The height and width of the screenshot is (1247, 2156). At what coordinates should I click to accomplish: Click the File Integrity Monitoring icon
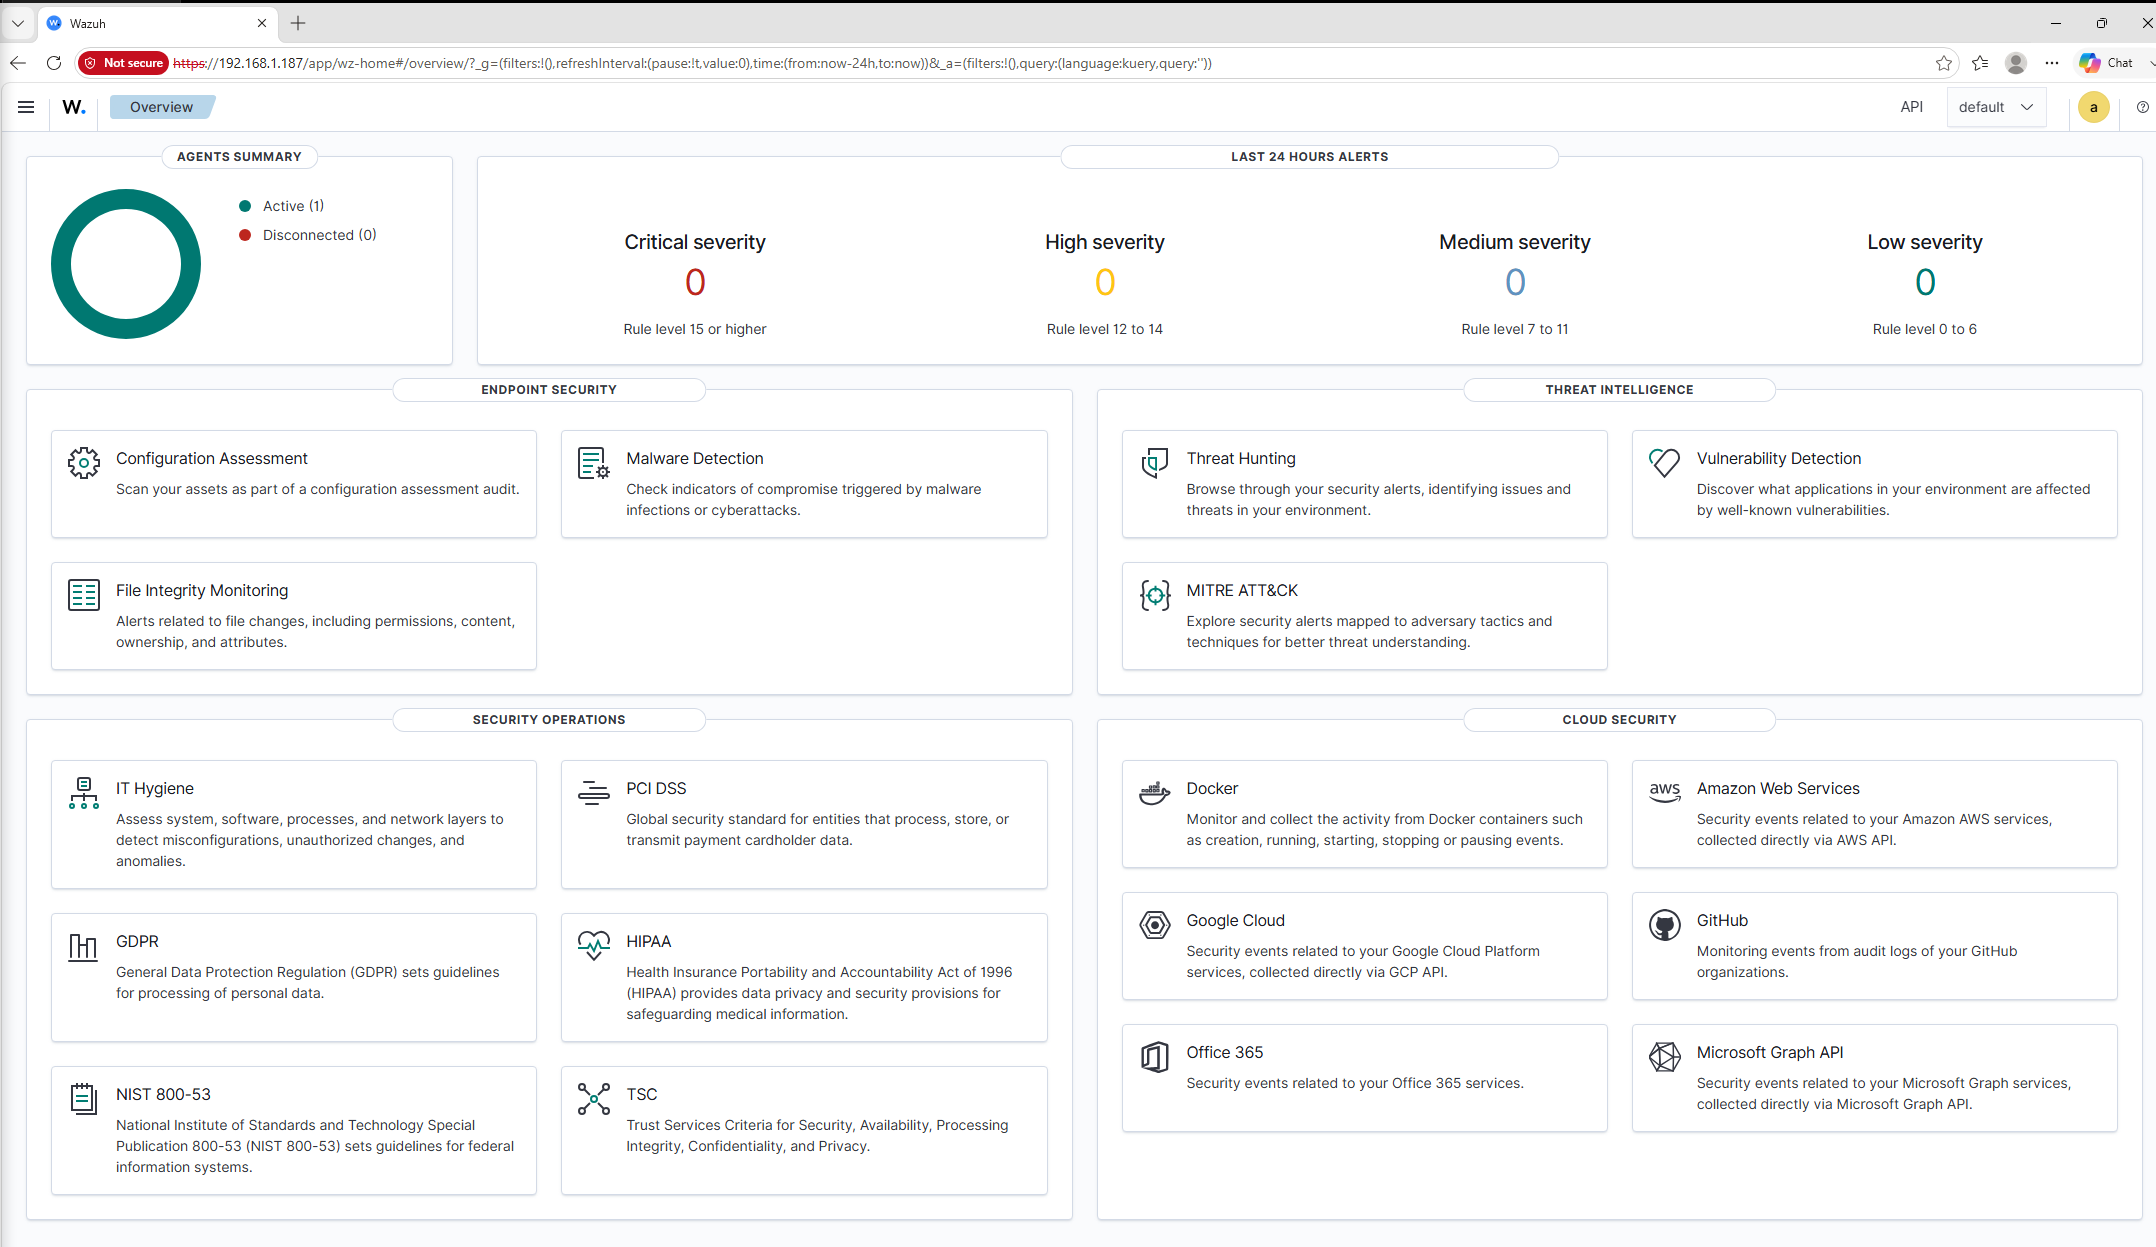coord(84,595)
